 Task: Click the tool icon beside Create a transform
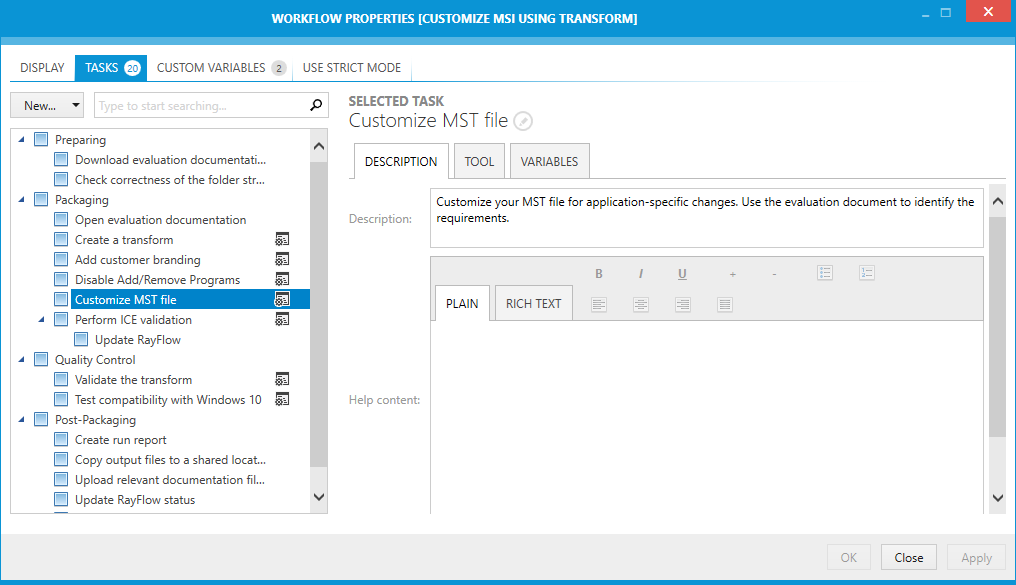[x=282, y=239]
